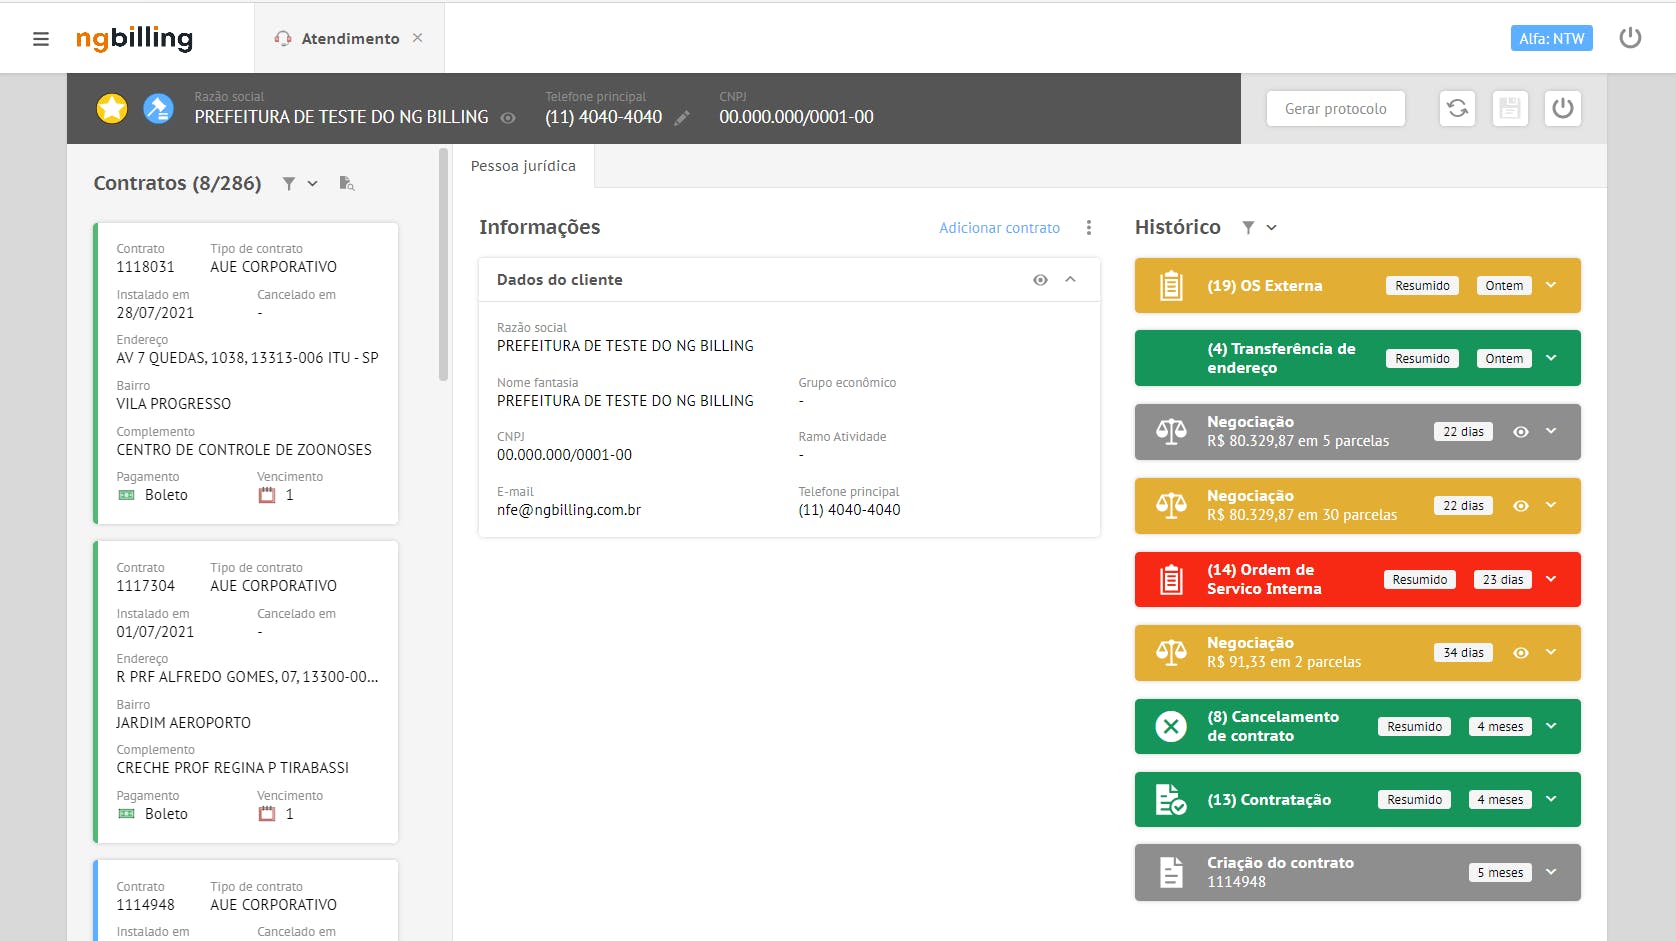Expand the Negociação em 30 parcelas entry
The height and width of the screenshot is (941, 1676).
1551,505
